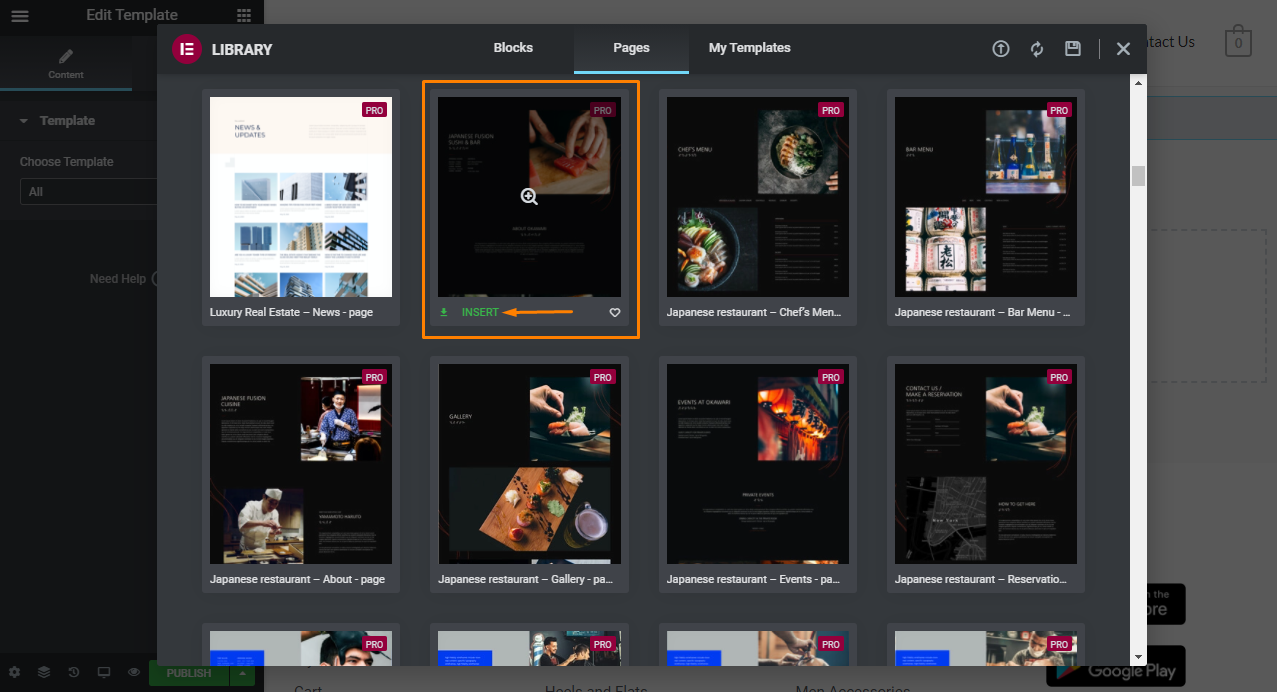Screen dimensions: 1277x692
Task: Open the Elementor hamburger menu
Action: point(20,16)
